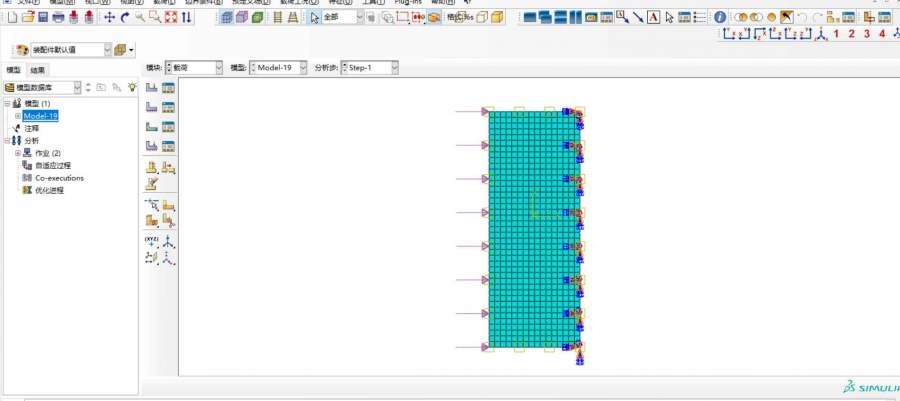Screen dimensions: 900x401
Task: Collapse the 分析 tree node
Action: tap(7, 141)
